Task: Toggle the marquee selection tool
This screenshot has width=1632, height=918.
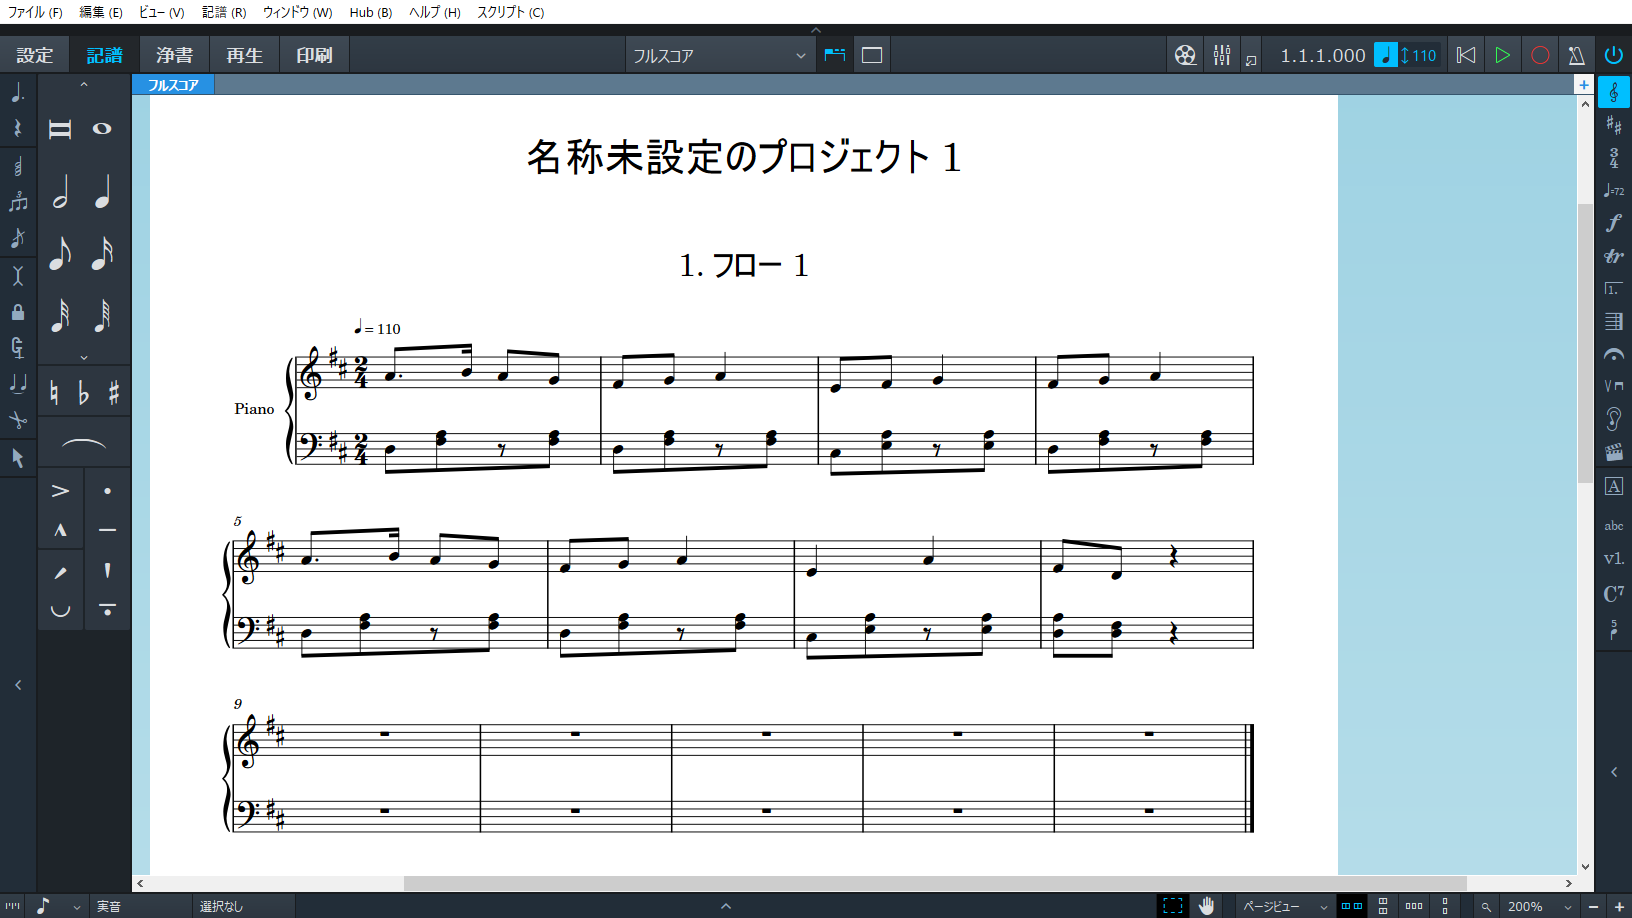Action: point(1173,906)
